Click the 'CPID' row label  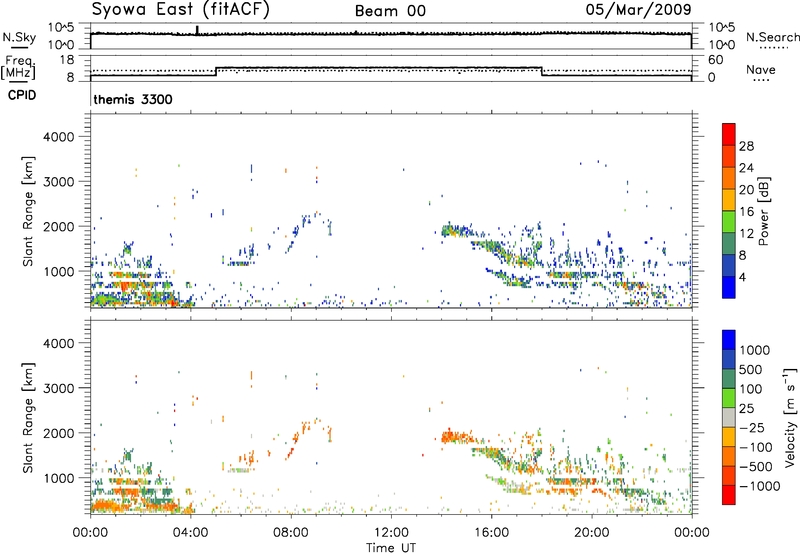(x=22, y=95)
